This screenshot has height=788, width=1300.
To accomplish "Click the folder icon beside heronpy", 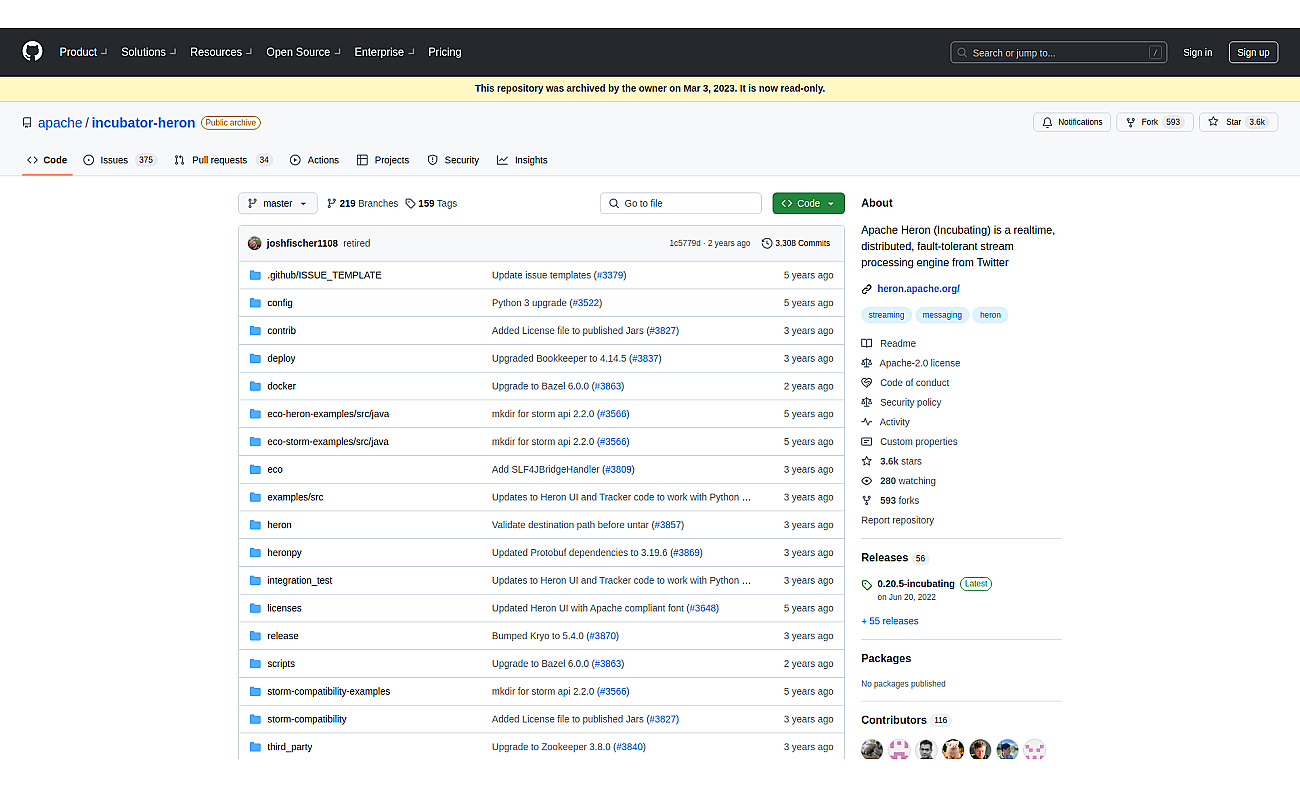I will [255, 553].
